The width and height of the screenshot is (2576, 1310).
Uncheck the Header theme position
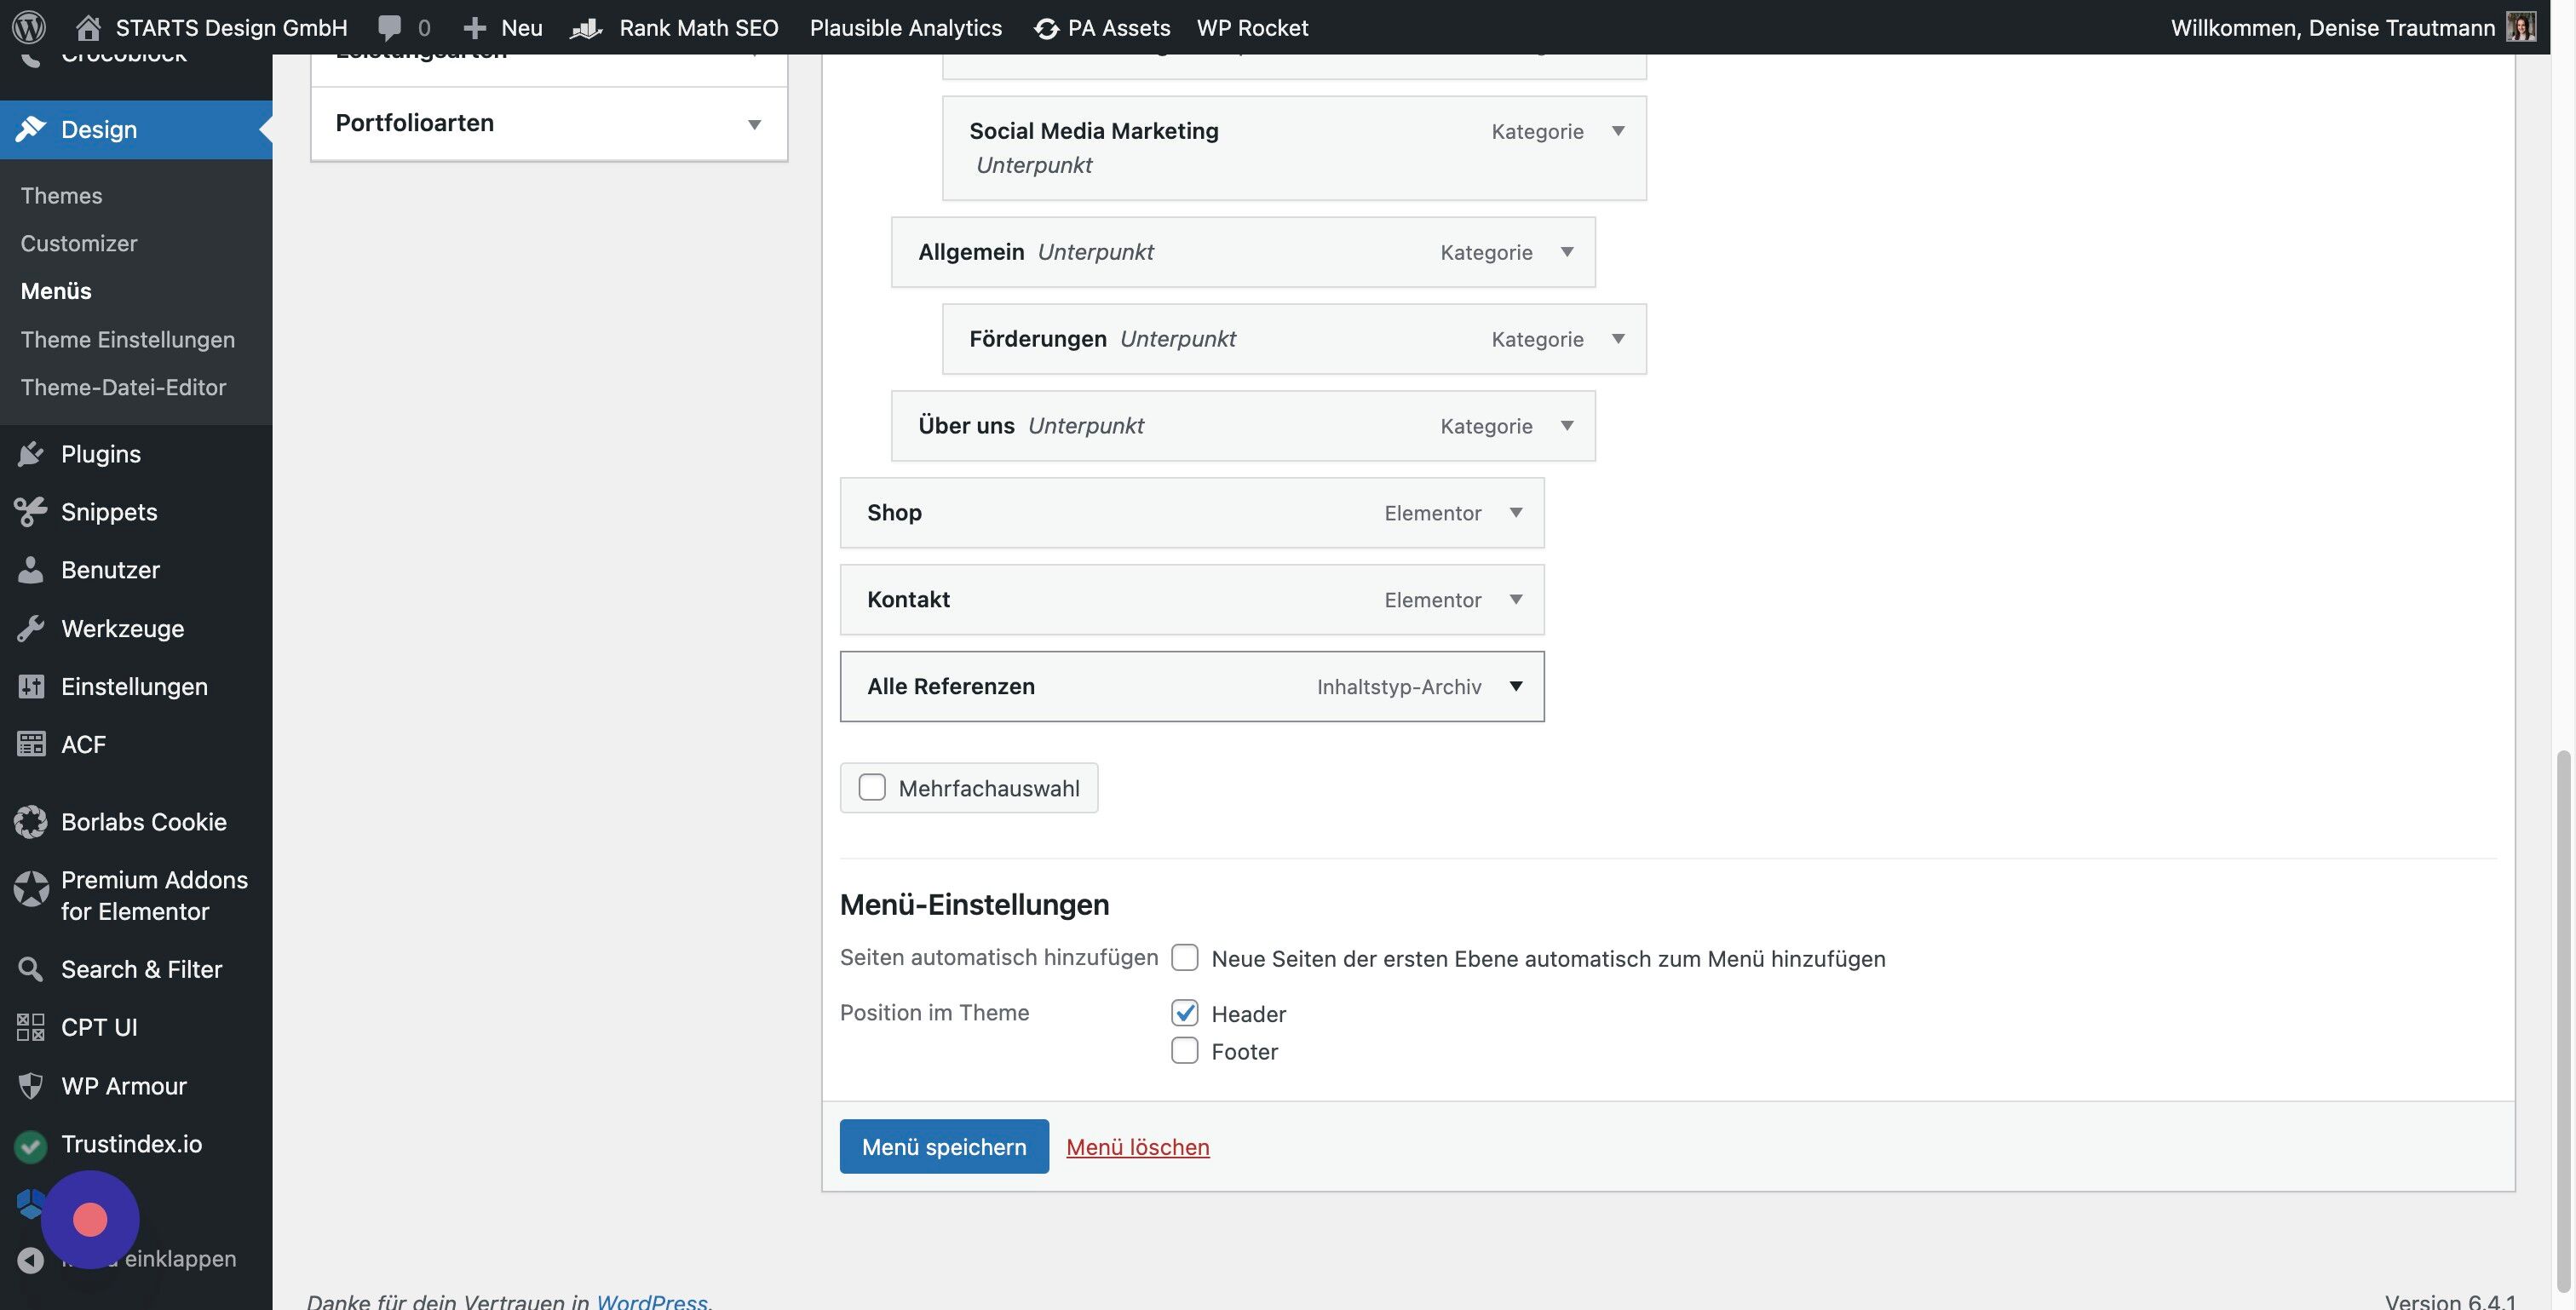click(1185, 1013)
